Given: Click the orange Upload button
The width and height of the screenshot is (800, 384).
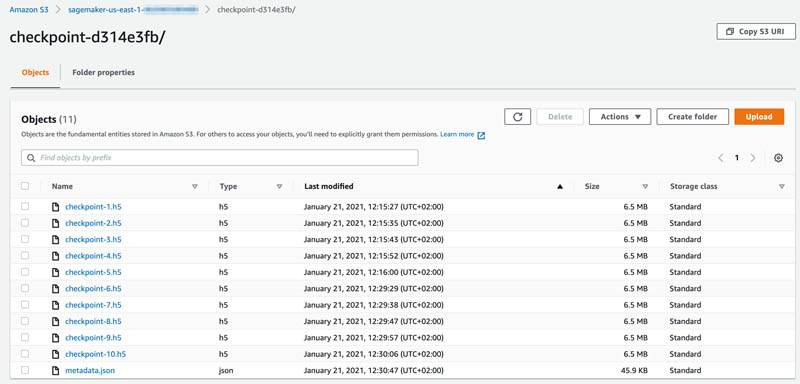Looking at the screenshot, I should click(759, 117).
